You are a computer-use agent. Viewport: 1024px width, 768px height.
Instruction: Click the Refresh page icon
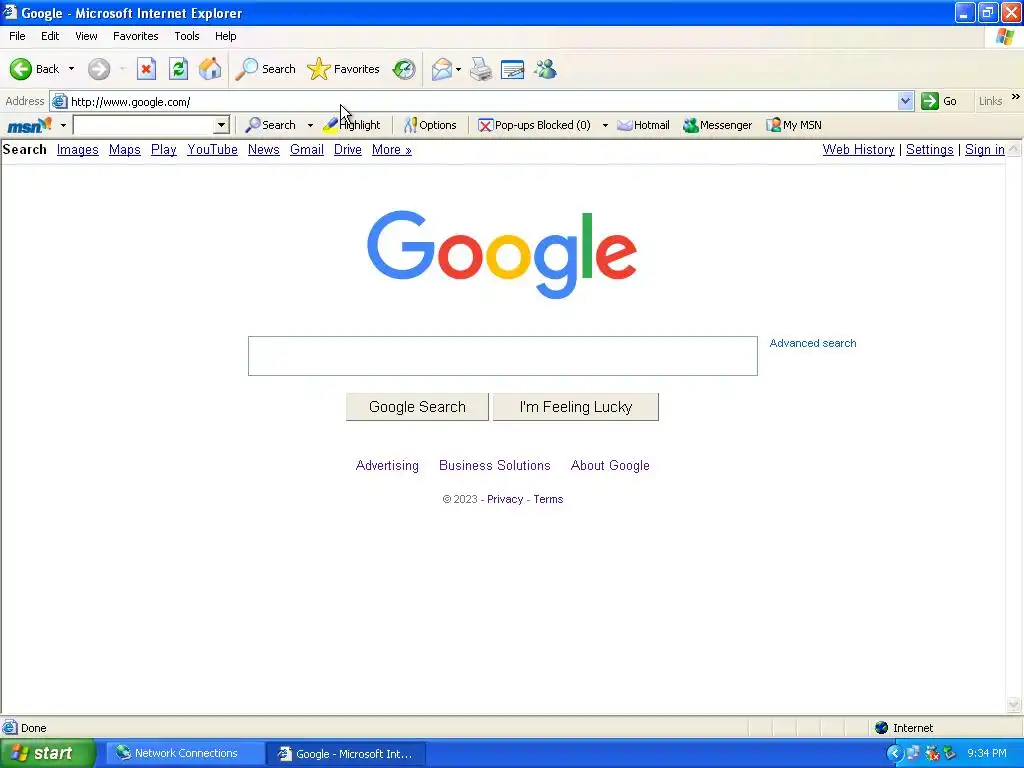click(178, 69)
